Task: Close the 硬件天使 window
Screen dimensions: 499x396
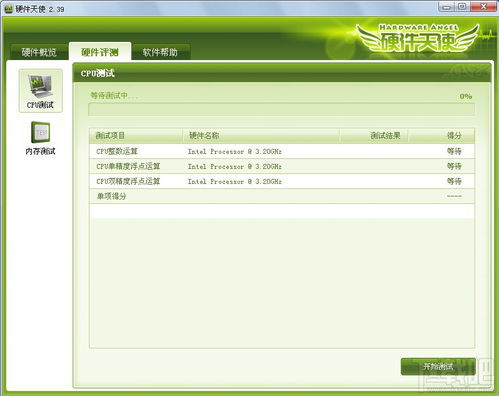Action: [x=483, y=7]
